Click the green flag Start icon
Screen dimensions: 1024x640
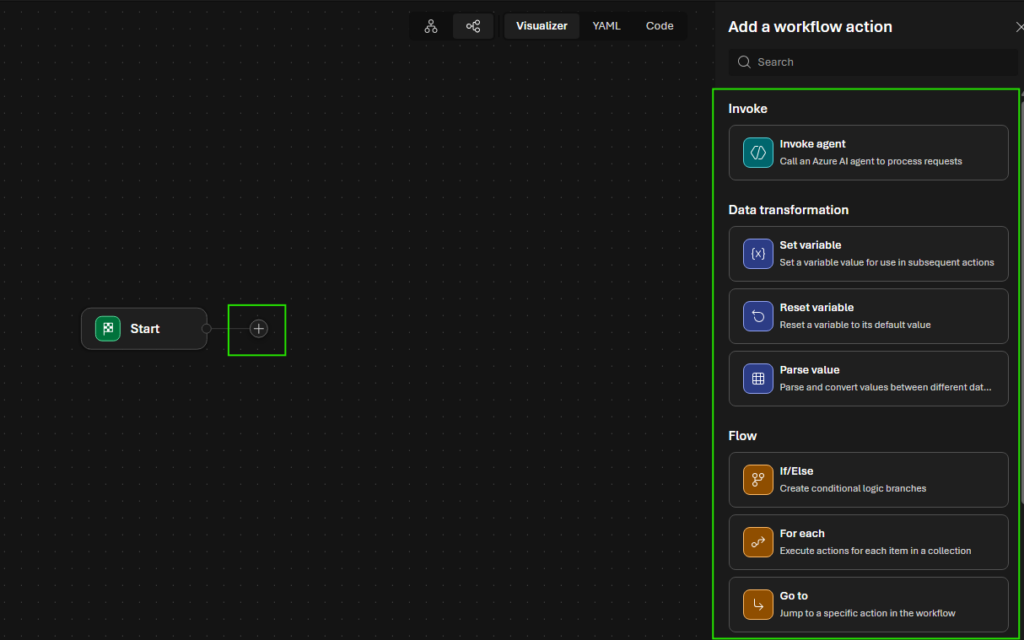(x=108, y=329)
